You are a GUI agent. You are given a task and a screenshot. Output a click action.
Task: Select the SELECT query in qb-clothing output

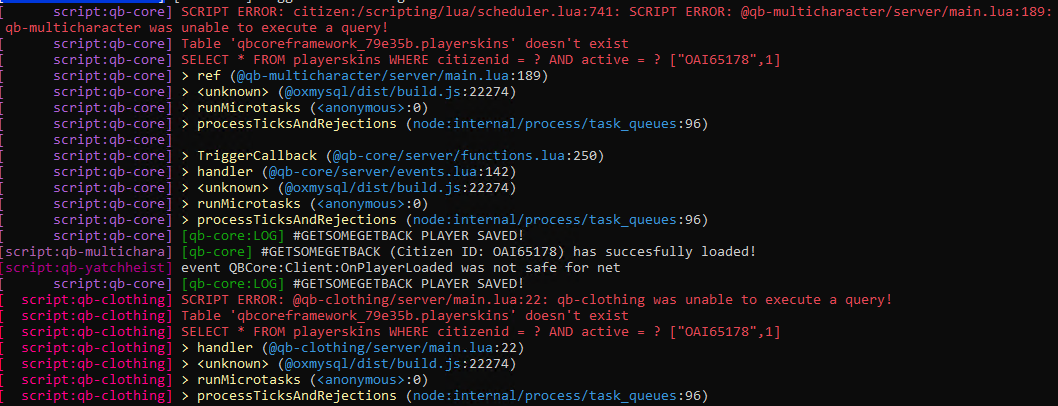[480, 332]
